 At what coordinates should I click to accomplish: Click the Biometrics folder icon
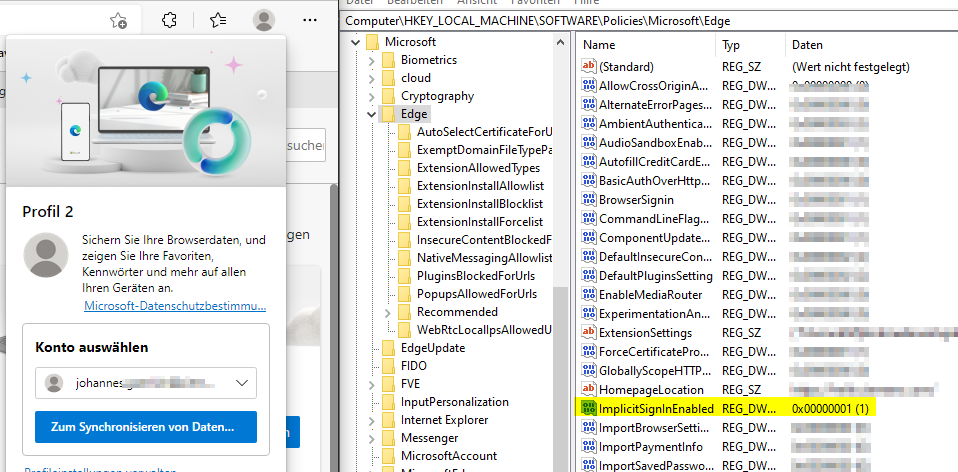(389, 60)
